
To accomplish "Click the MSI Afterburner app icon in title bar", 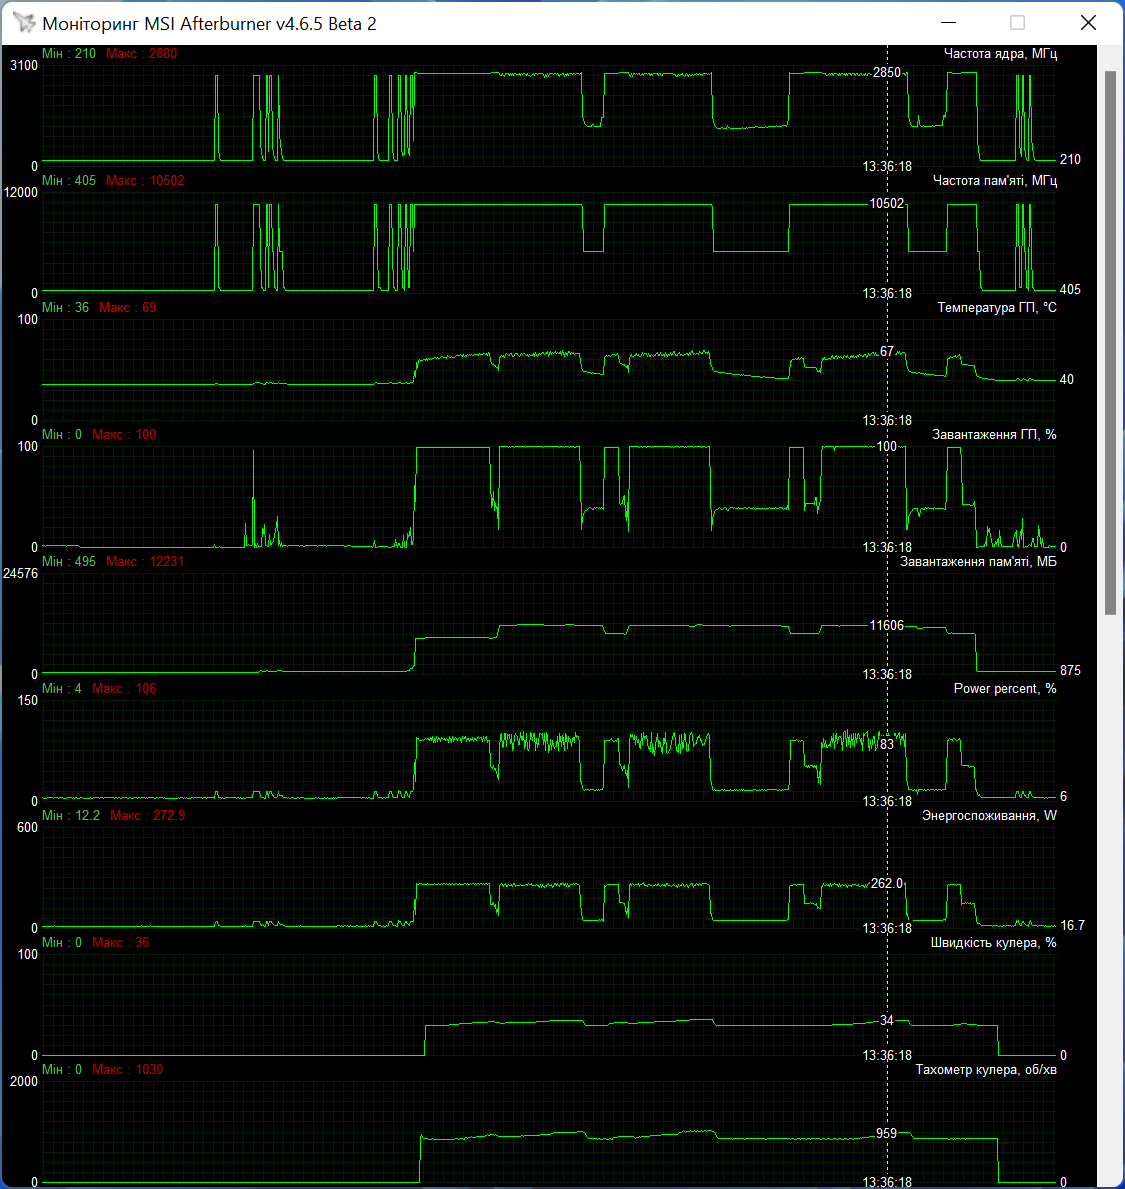I will (x=24, y=23).
